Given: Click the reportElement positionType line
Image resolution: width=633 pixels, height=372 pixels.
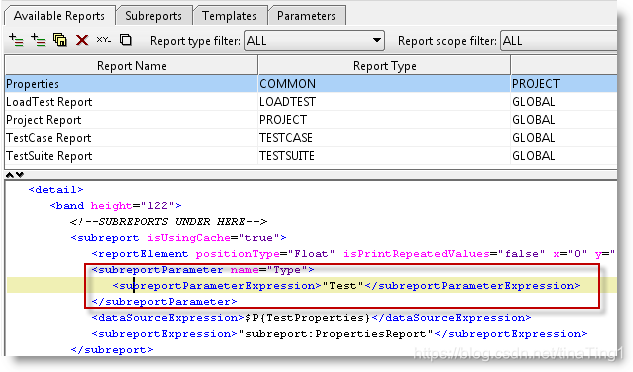Looking at the screenshot, I should [x=353, y=254].
